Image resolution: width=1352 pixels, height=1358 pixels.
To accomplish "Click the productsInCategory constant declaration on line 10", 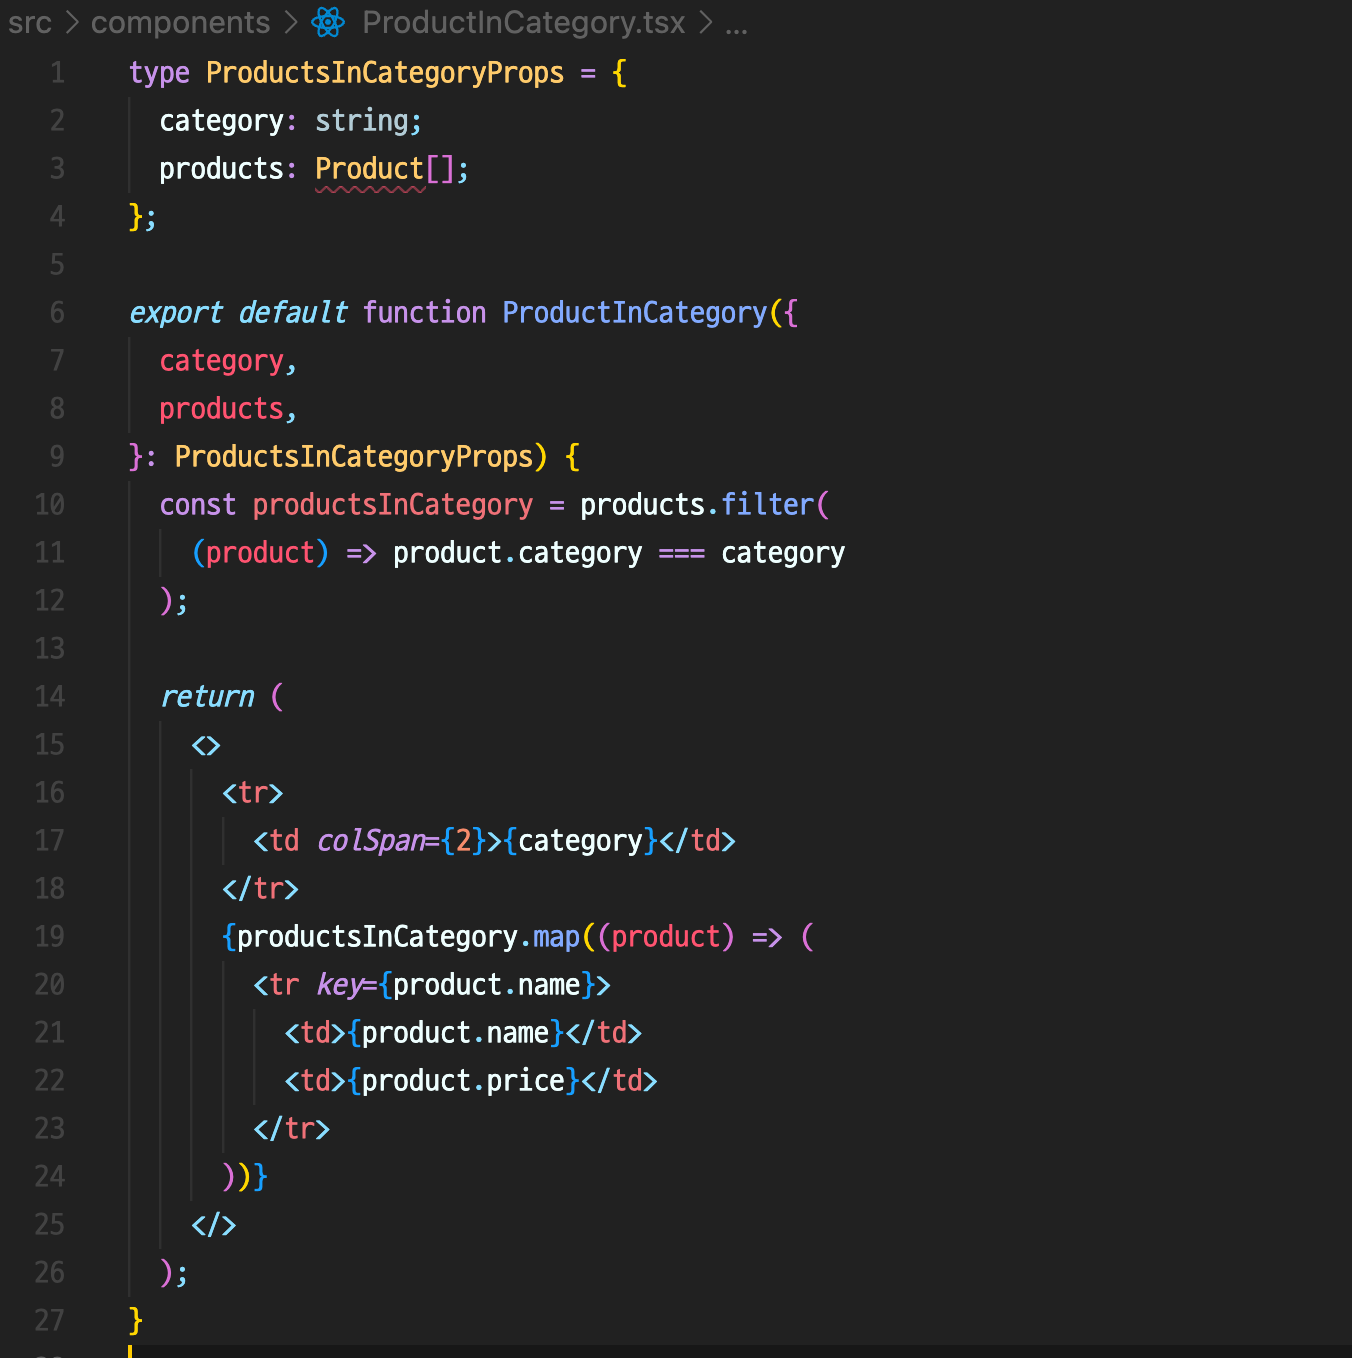I will pos(393,505).
